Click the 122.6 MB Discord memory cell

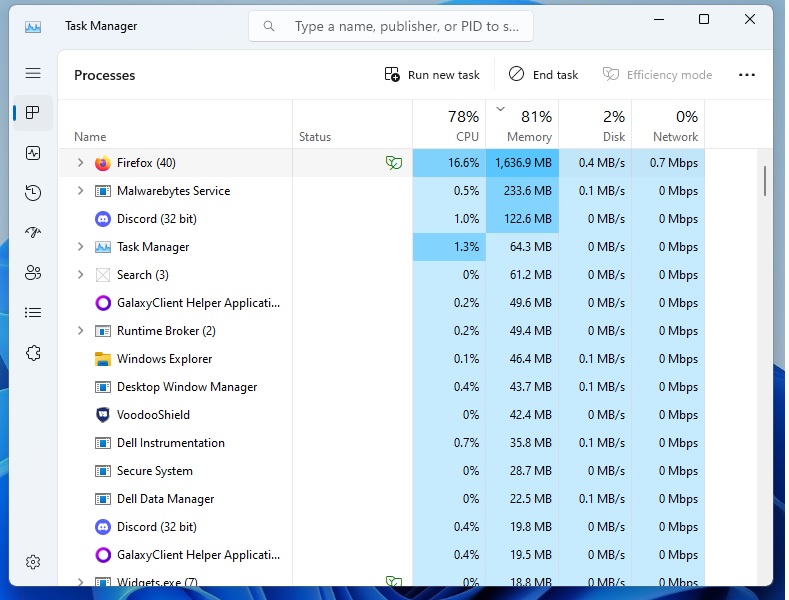pyautogui.click(x=522, y=219)
